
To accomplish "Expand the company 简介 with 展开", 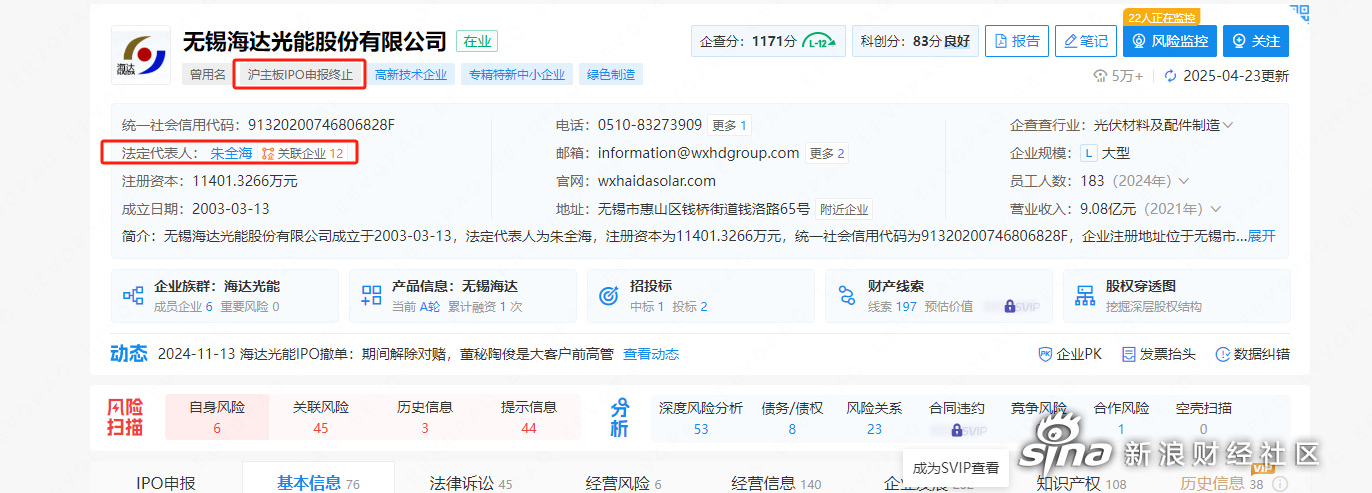I will [x=1262, y=237].
